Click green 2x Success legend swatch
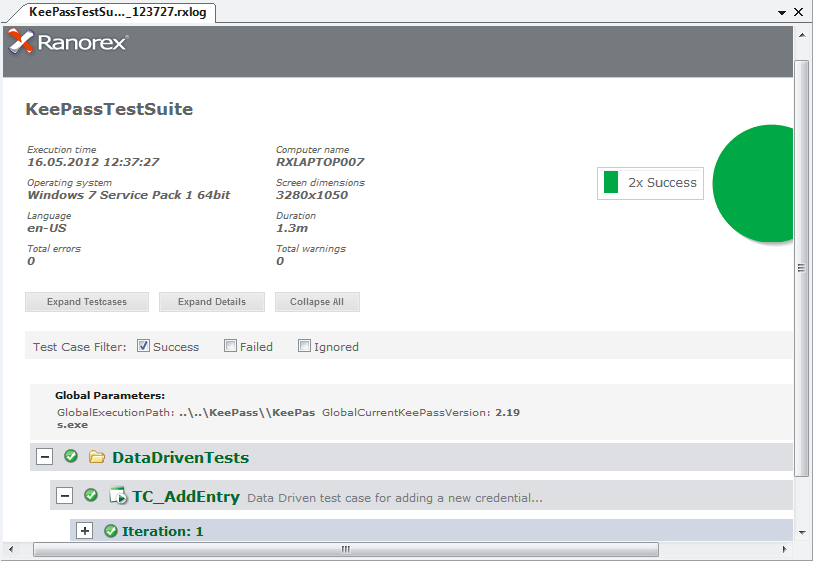This screenshot has height=561, width=813. pyautogui.click(x=611, y=183)
